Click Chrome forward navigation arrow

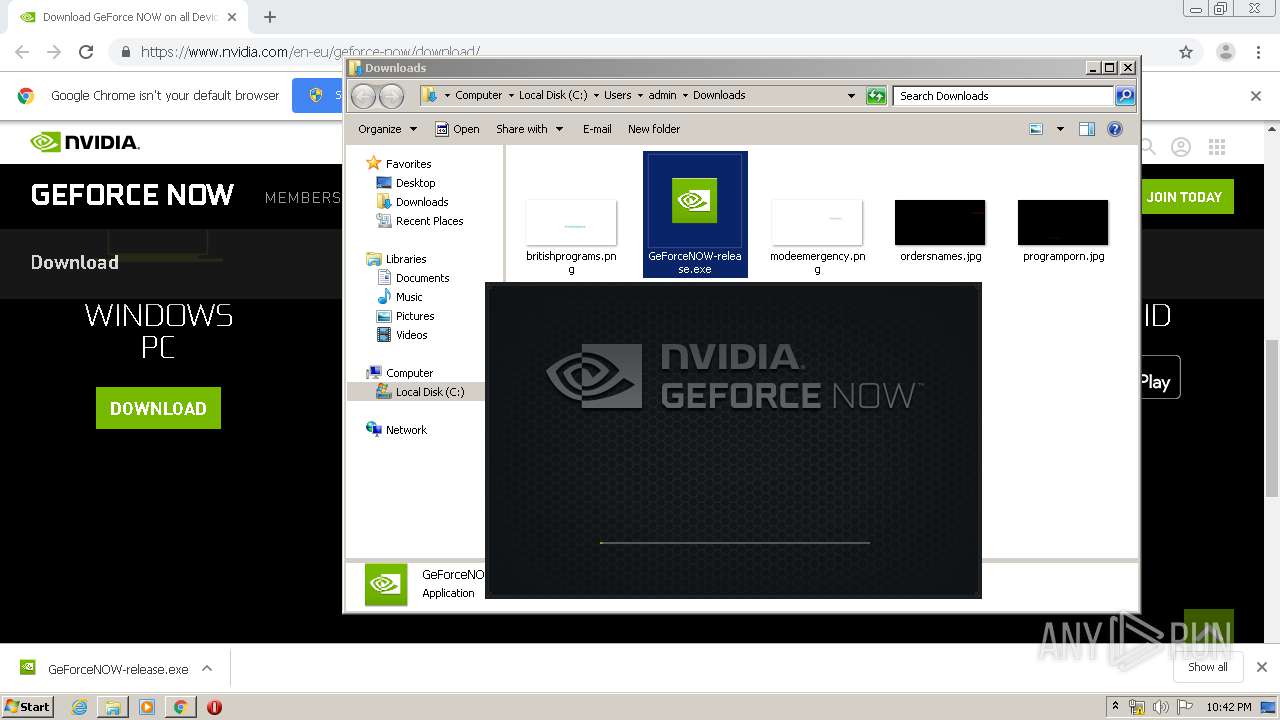tap(54, 52)
